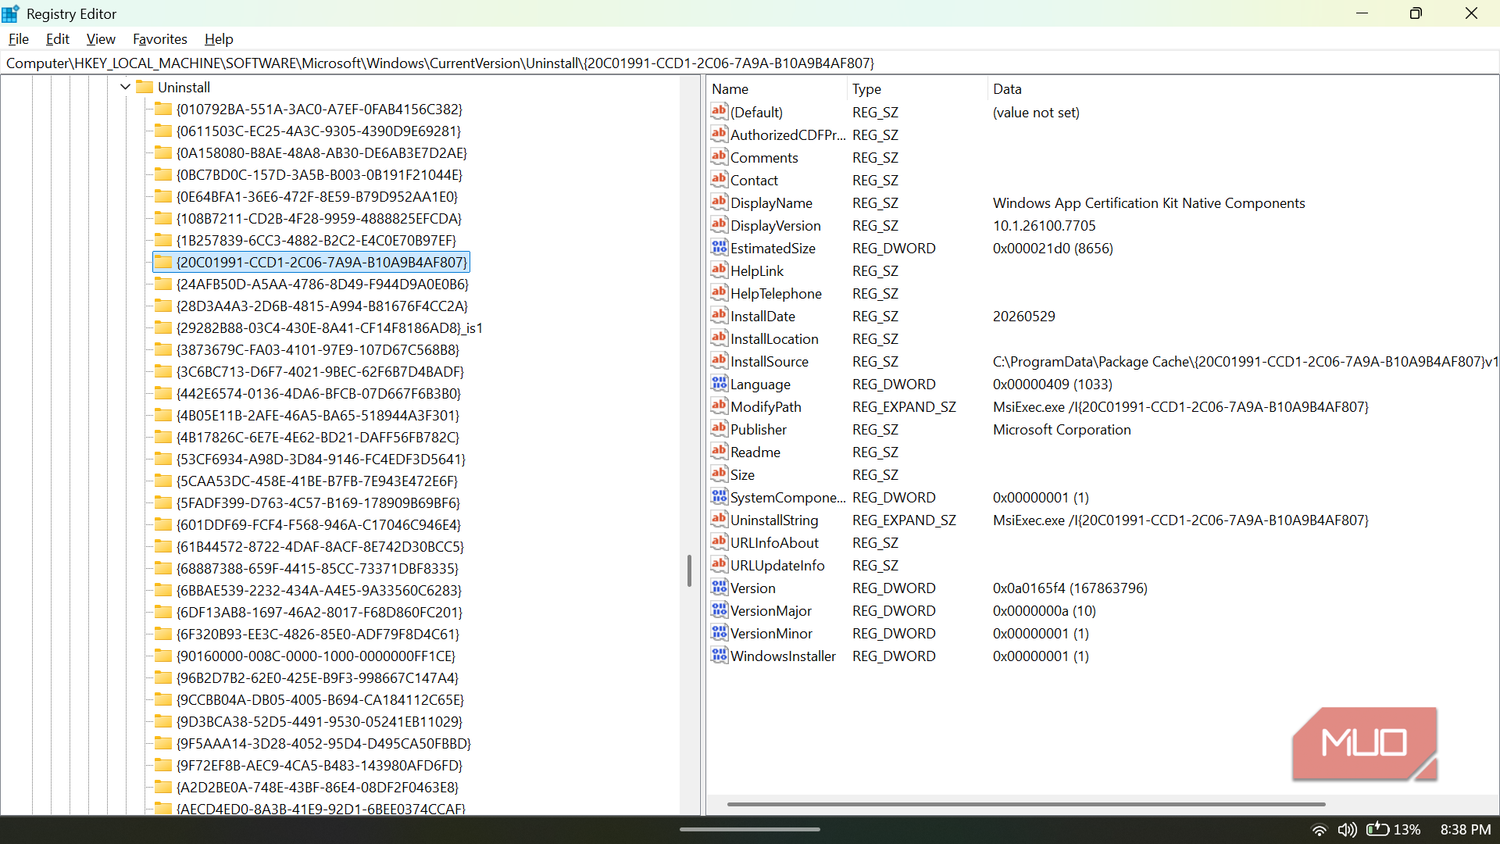The height and width of the screenshot is (844, 1500).
Task: Select key {29282B88-03C4-430E-8A41-CF14F8186AD8}_is1
Action: click(x=329, y=328)
